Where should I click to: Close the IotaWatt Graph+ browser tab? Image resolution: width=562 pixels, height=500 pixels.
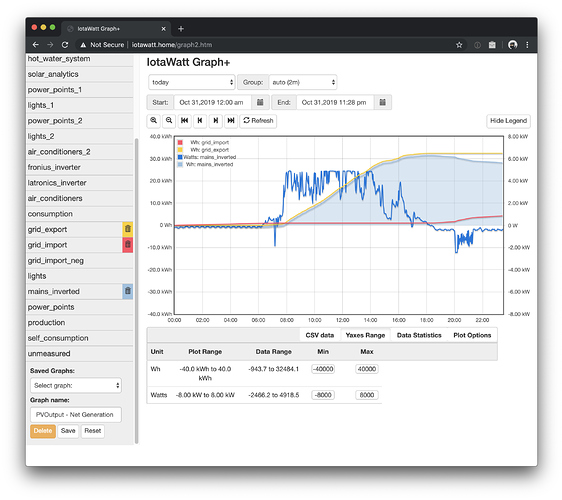point(163,29)
